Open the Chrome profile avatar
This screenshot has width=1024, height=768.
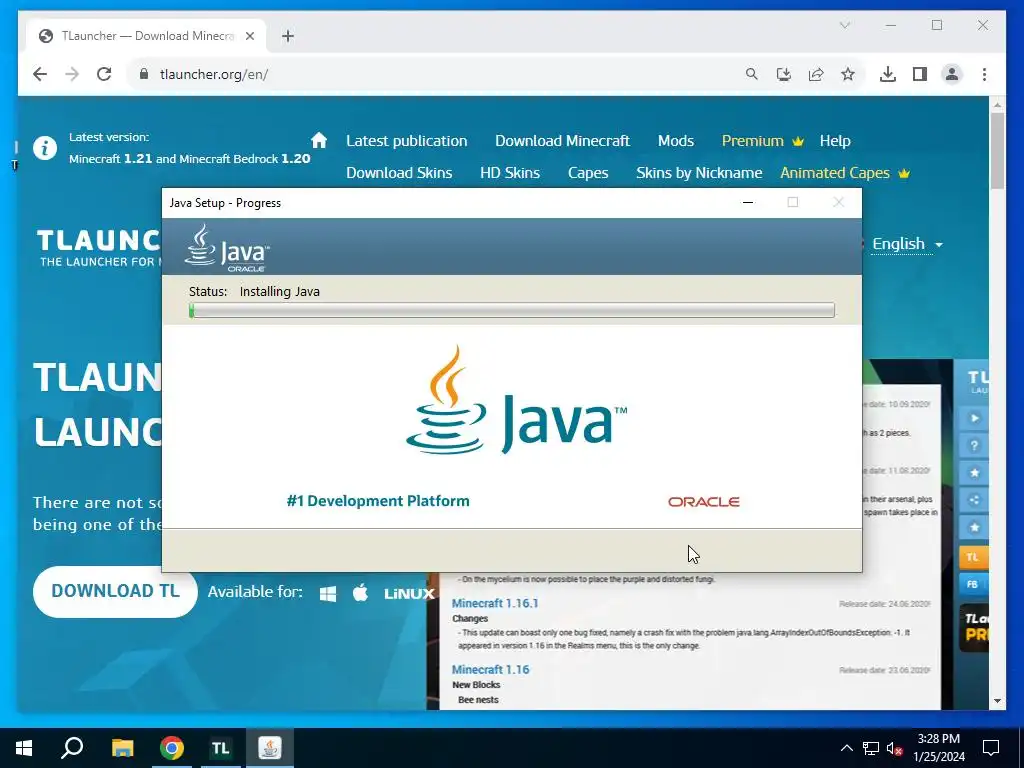(x=952, y=74)
